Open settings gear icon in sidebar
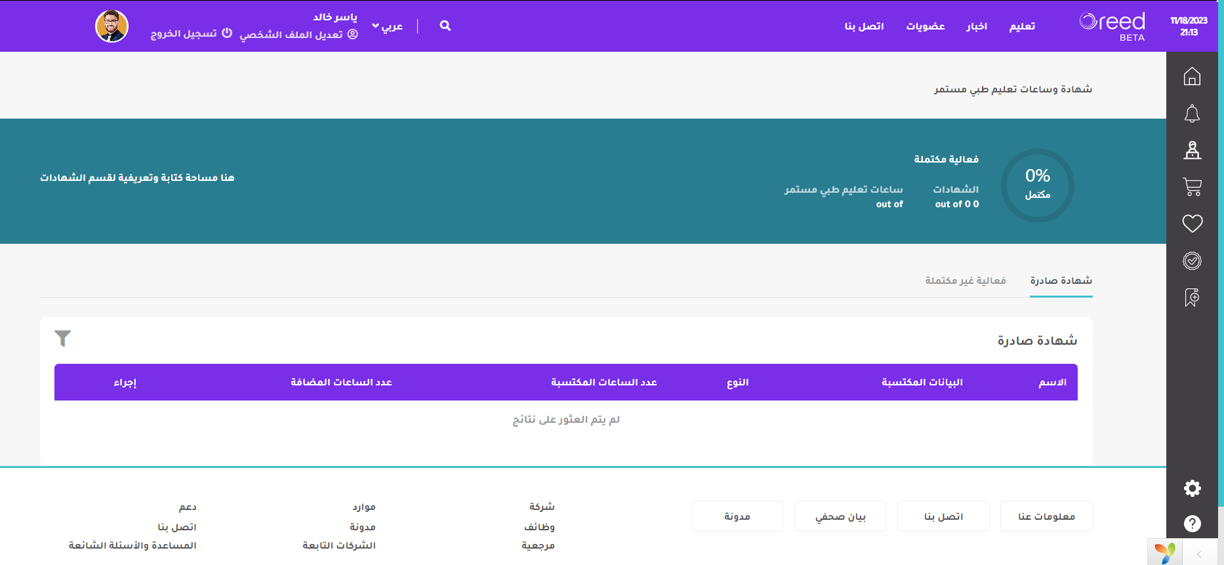 tap(1192, 488)
